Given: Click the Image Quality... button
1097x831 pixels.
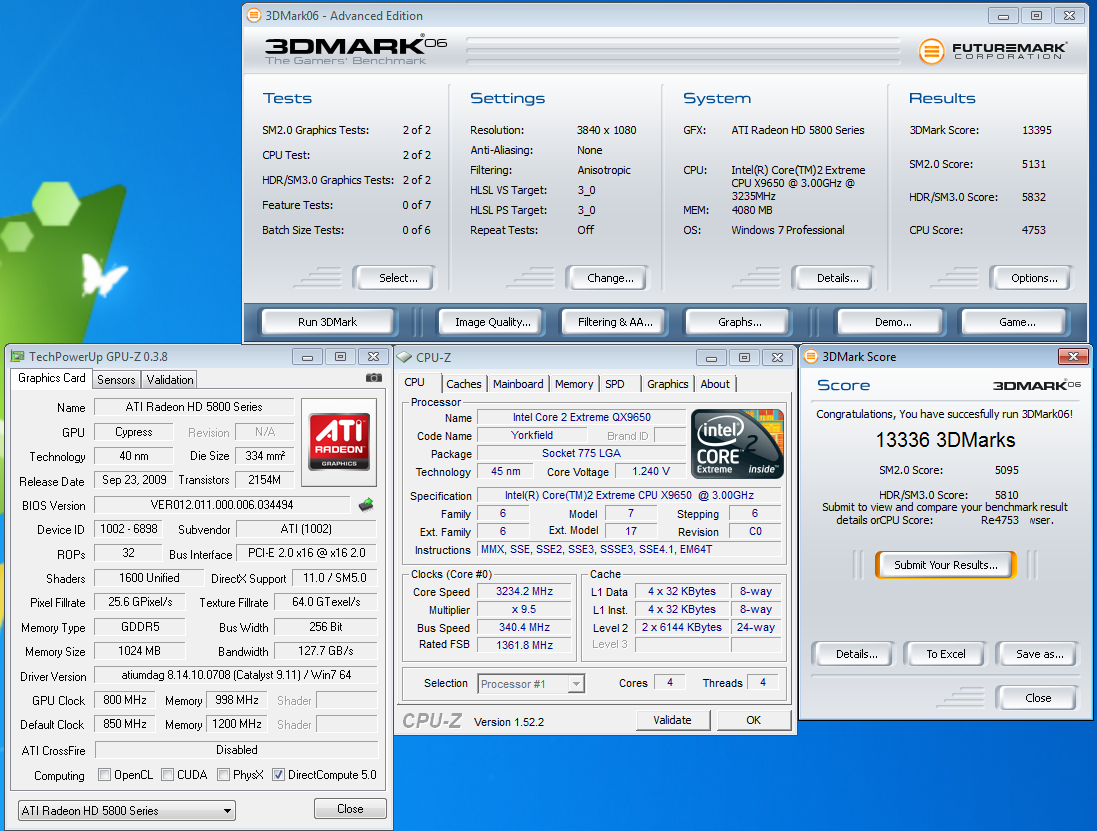Looking at the screenshot, I should click(493, 322).
